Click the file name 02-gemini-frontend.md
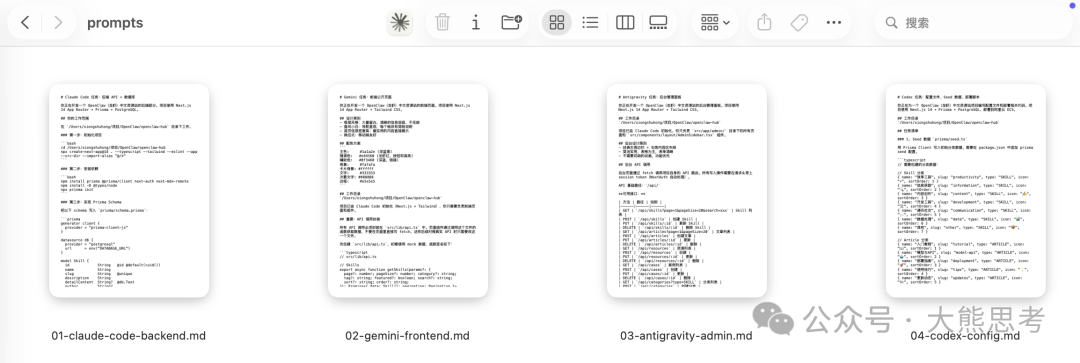This screenshot has height=363, width=1080. click(408, 336)
